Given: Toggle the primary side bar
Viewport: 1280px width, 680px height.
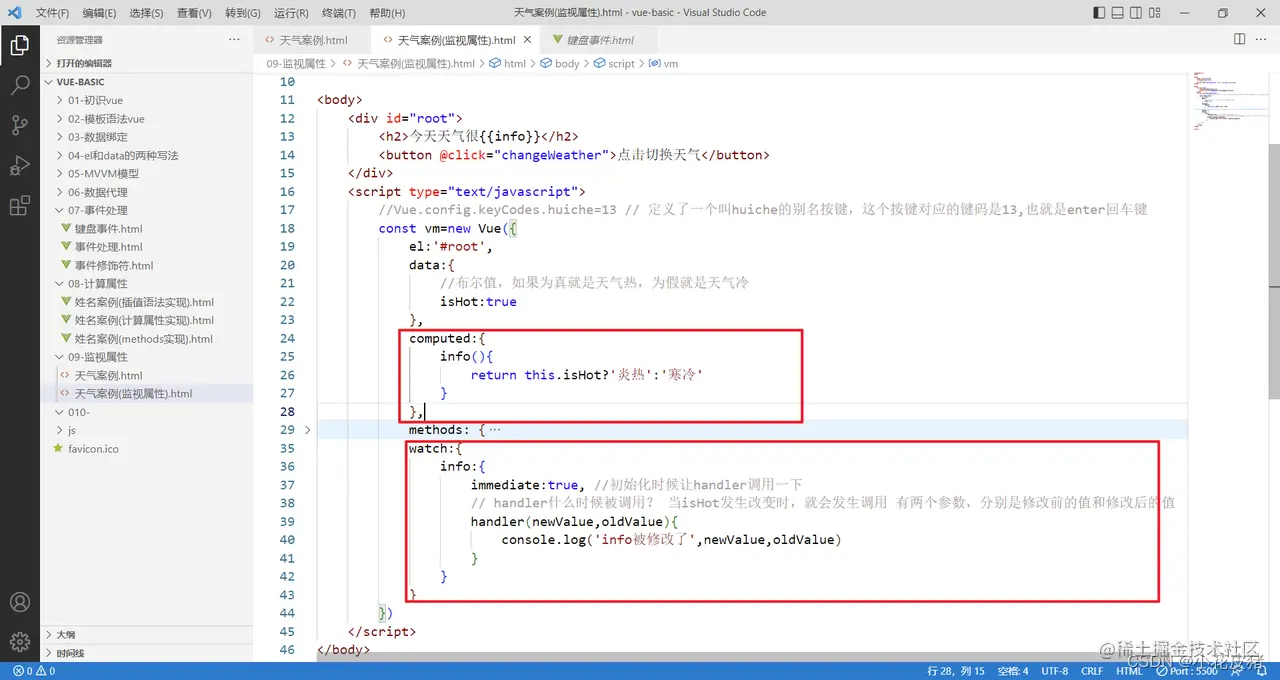Looking at the screenshot, I should click(1100, 13).
